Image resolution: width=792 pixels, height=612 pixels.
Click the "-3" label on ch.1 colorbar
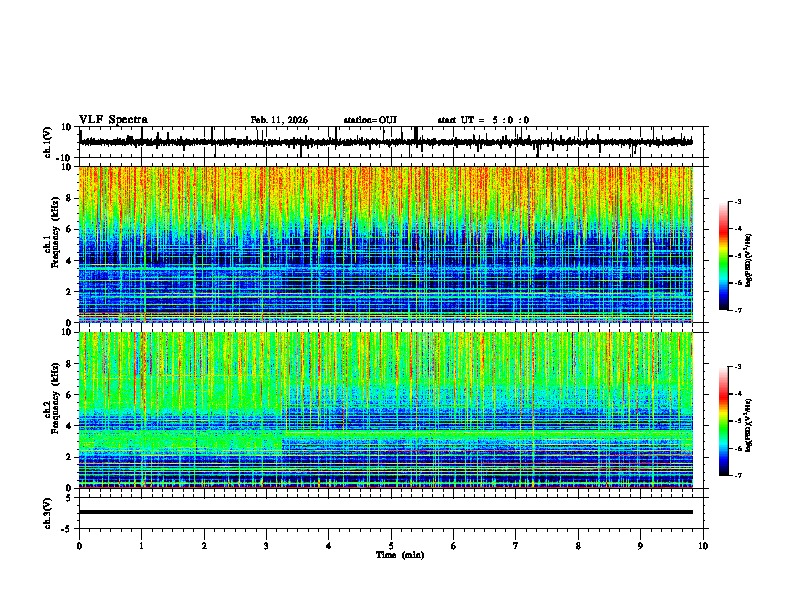click(x=738, y=202)
